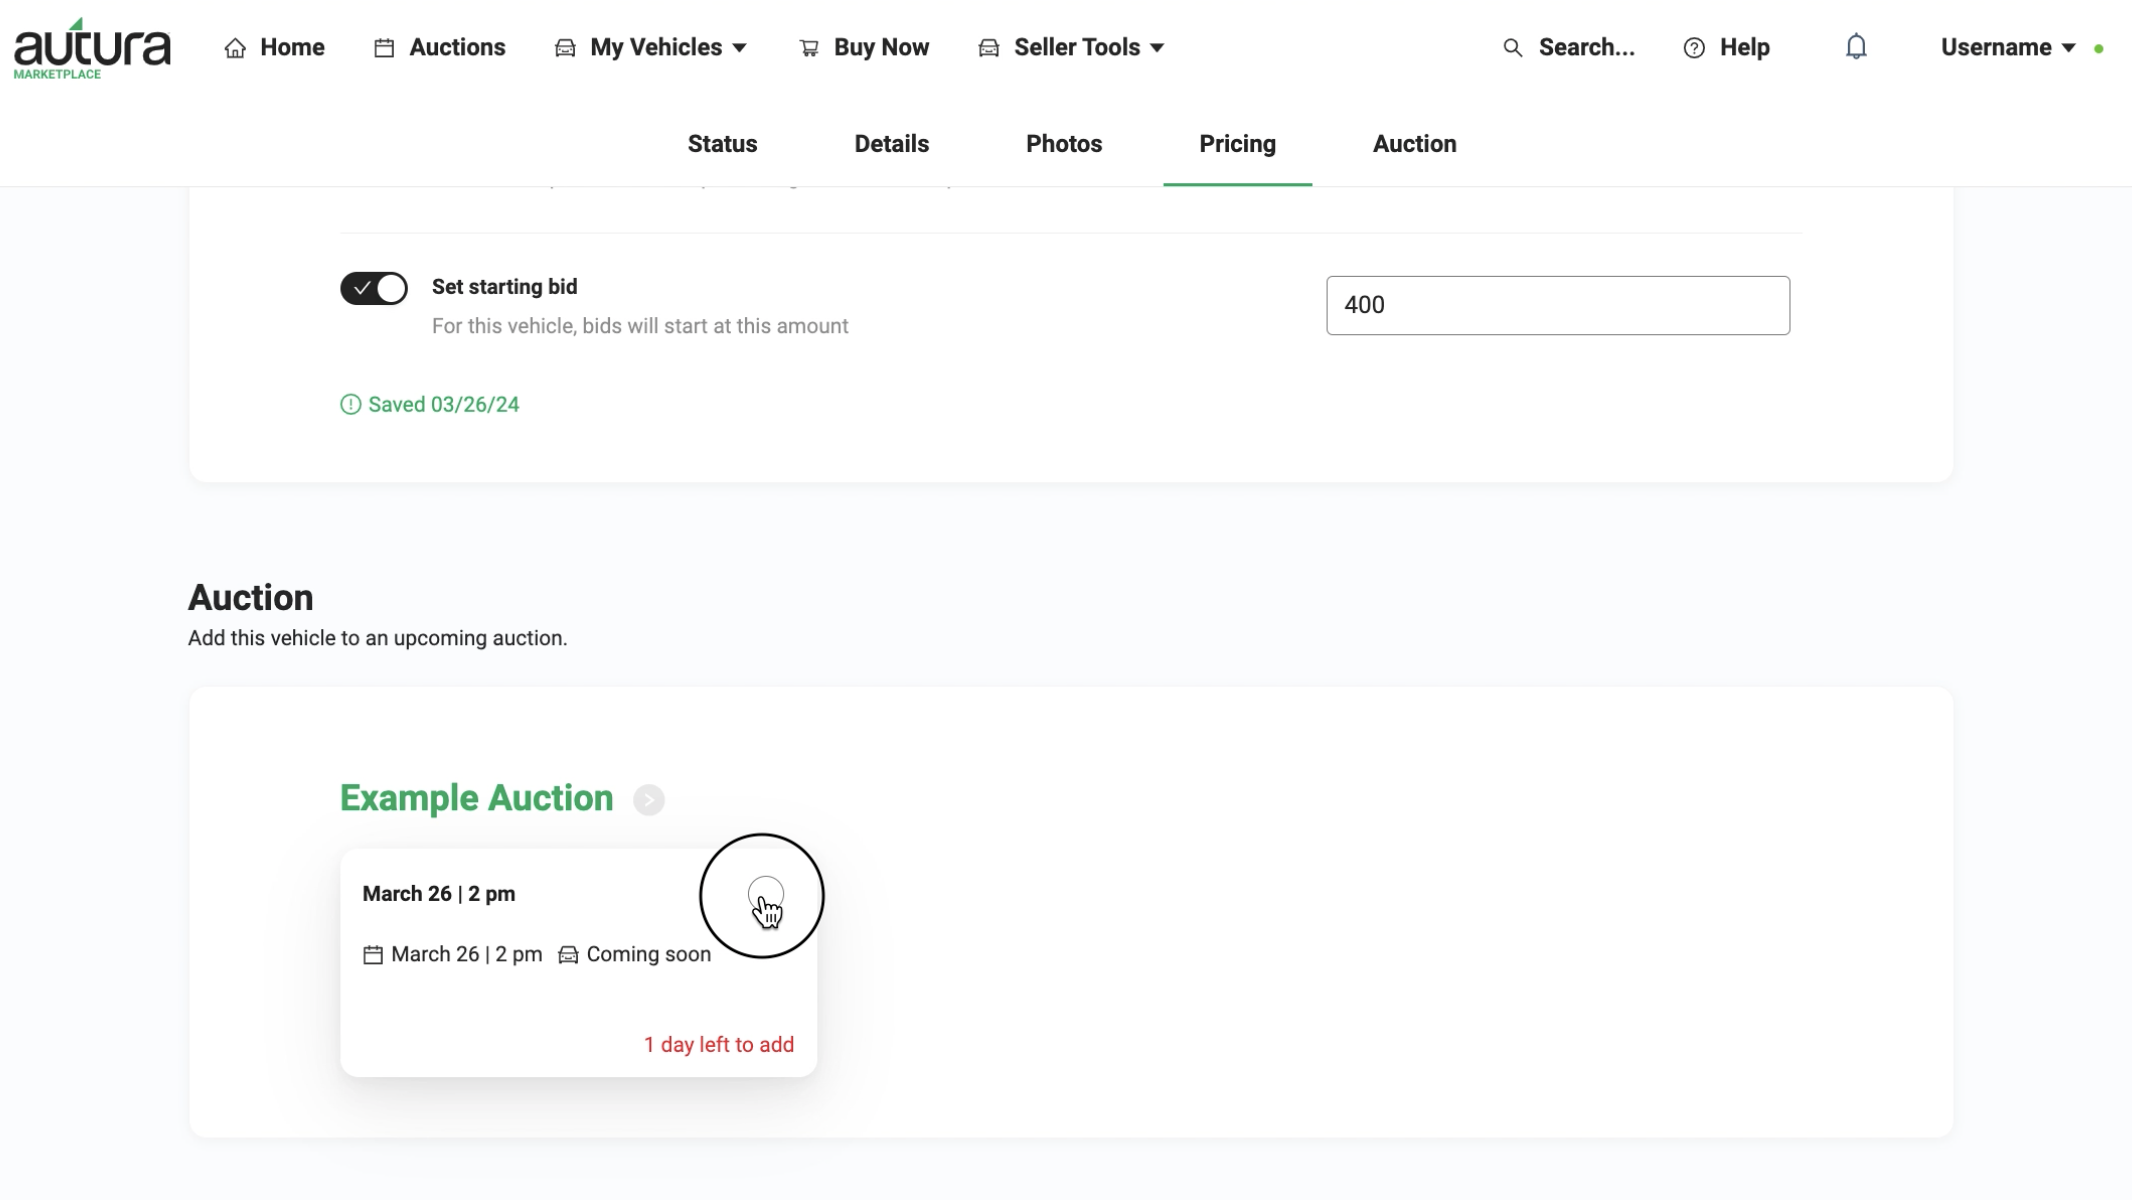The height and width of the screenshot is (1200, 2132).
Task: Click the green info icon beside Saved 03/26/24
Action: coord(350,405)
